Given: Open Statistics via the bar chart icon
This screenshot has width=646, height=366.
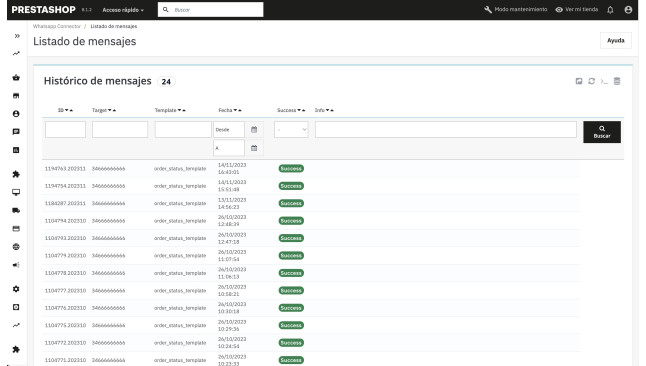Looking at the screenshot, I should coord(16,150).
